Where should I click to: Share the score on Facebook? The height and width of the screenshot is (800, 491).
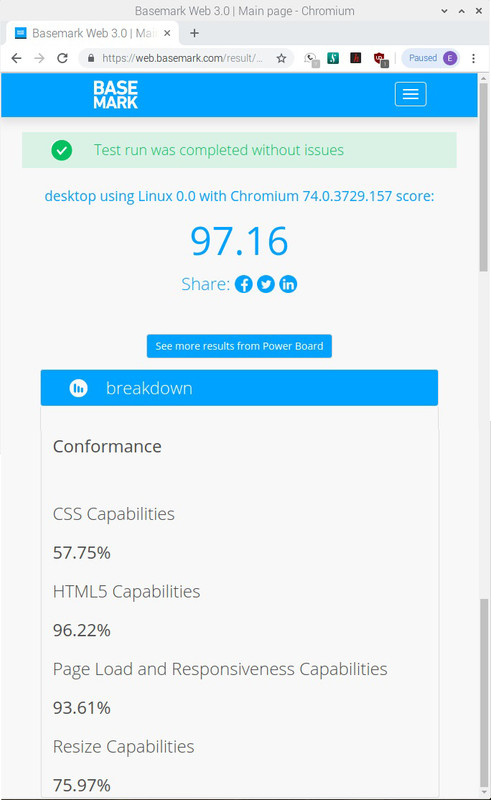[243, 284]
